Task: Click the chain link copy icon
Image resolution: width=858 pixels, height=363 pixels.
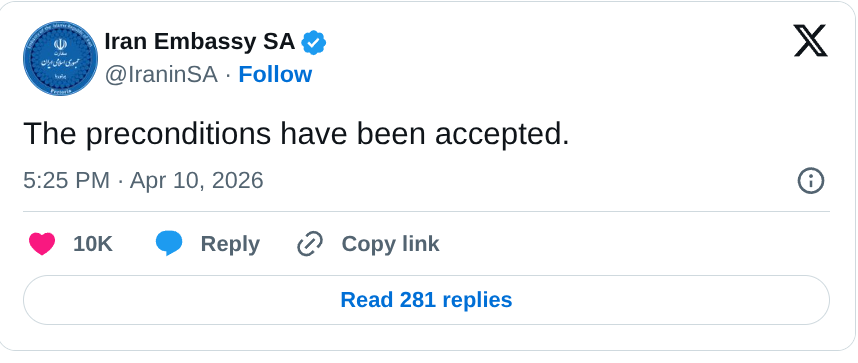Action: click(x=310, y=244)
